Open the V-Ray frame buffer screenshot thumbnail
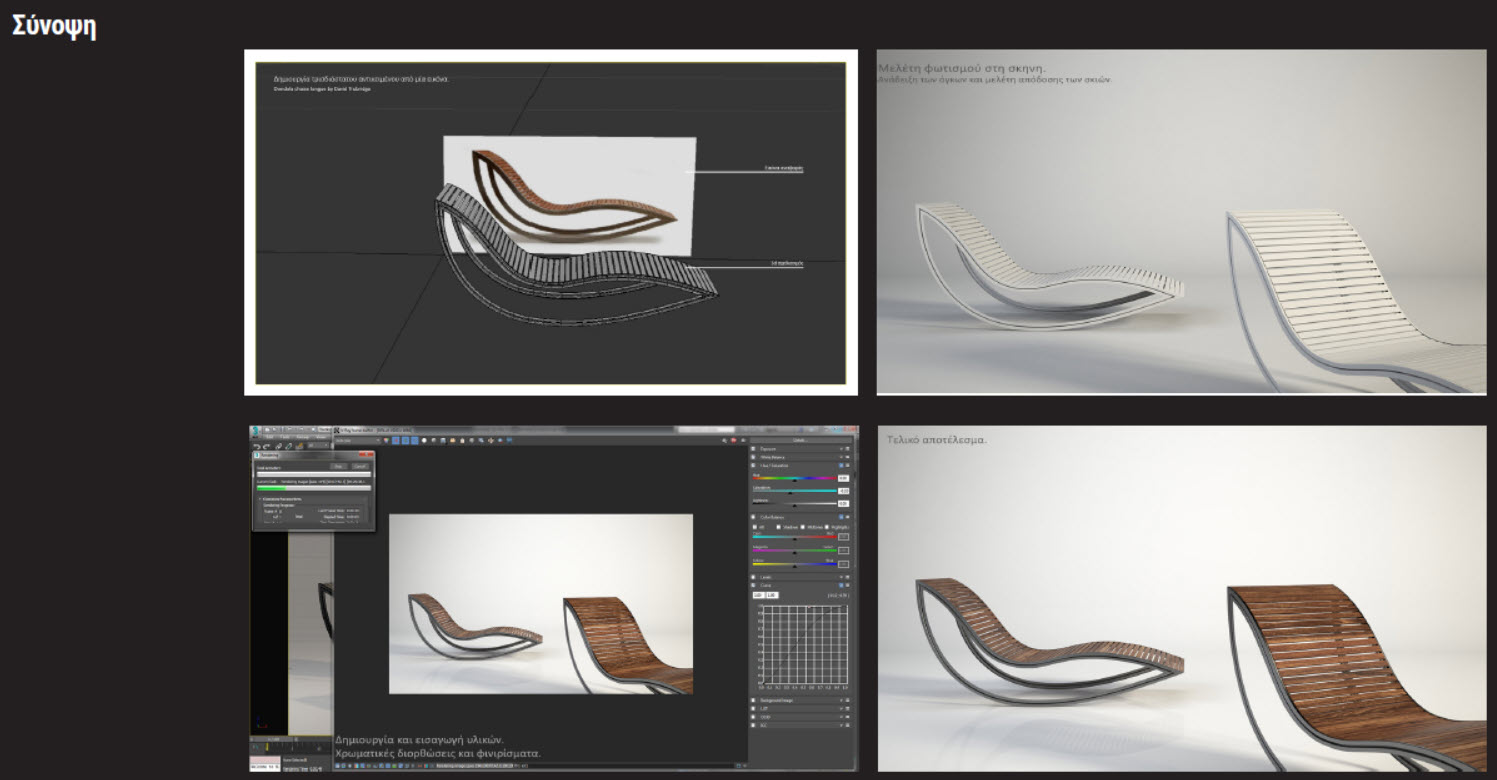 click(553, 598)
